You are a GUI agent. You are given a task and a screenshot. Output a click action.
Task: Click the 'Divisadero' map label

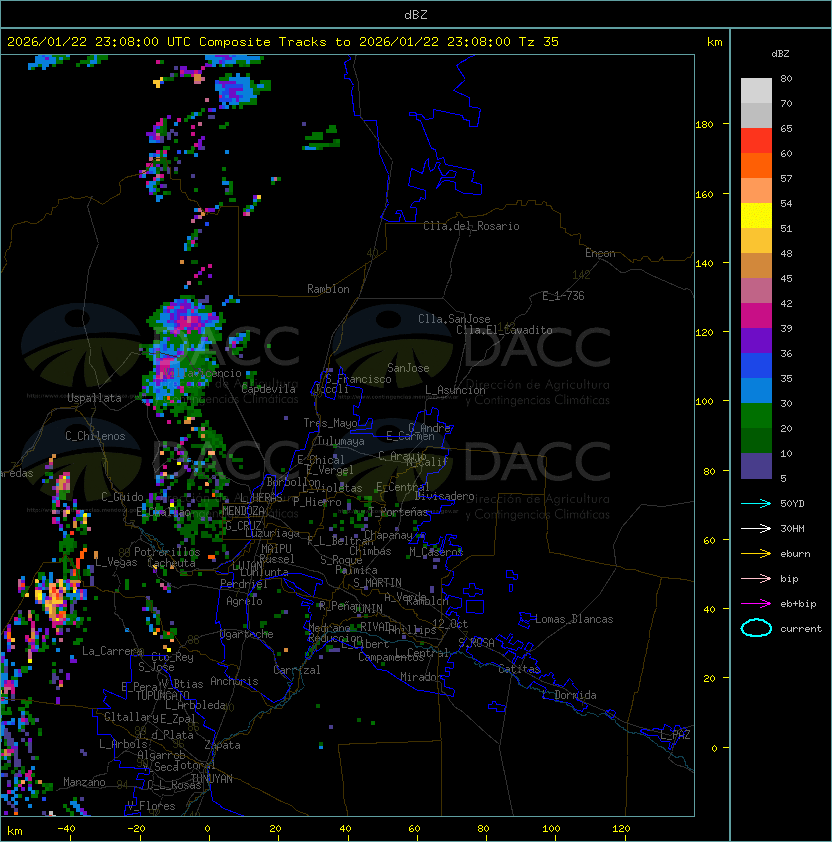(444, 496)
